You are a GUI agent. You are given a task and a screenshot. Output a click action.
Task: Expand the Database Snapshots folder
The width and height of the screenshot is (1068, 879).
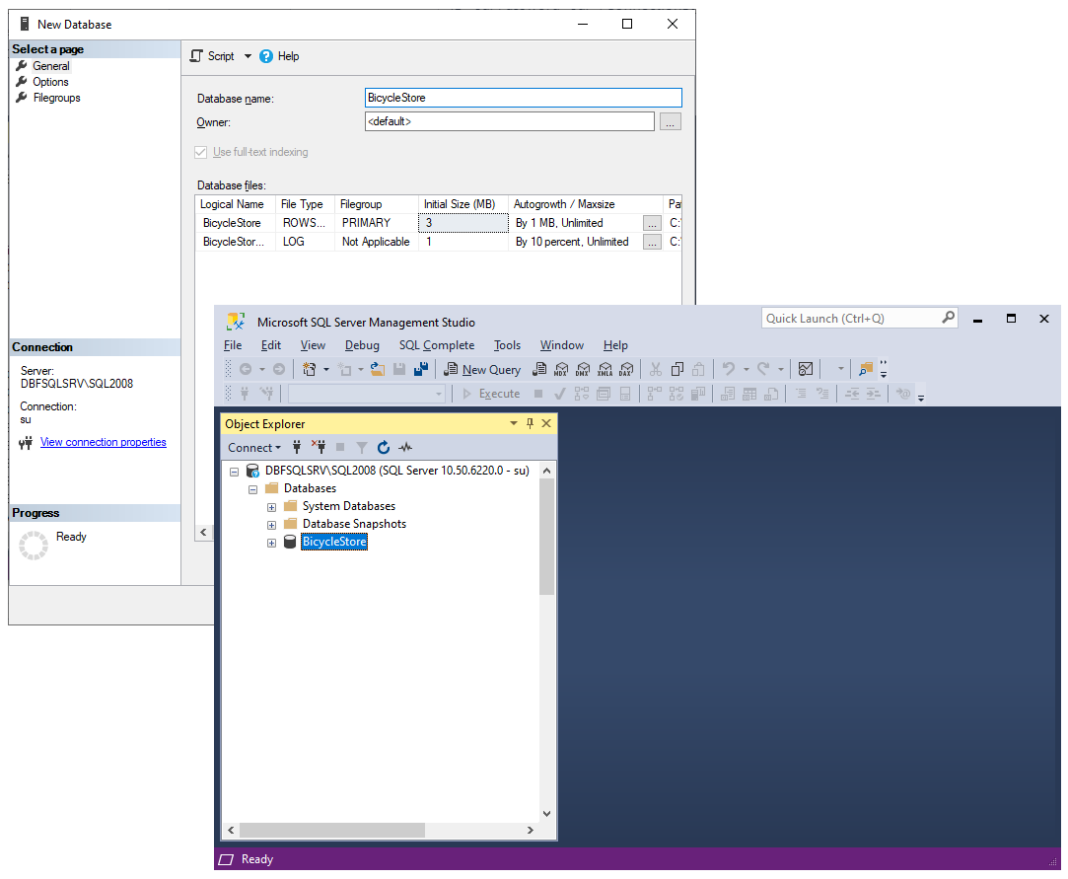point(271,525)
